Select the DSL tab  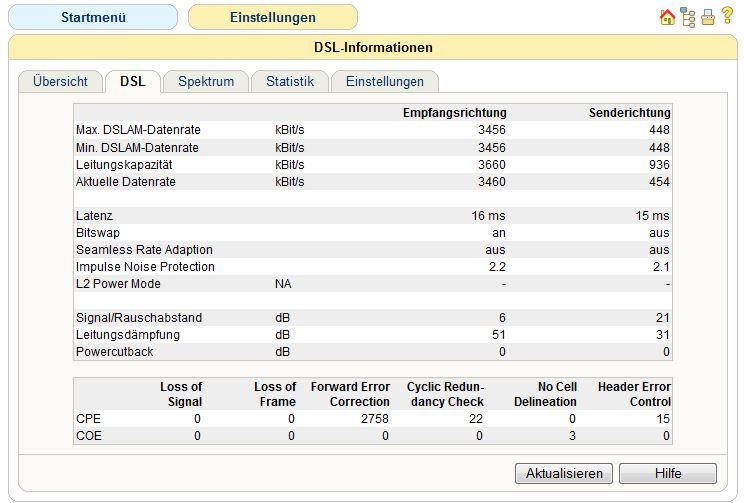coord(133,82)
